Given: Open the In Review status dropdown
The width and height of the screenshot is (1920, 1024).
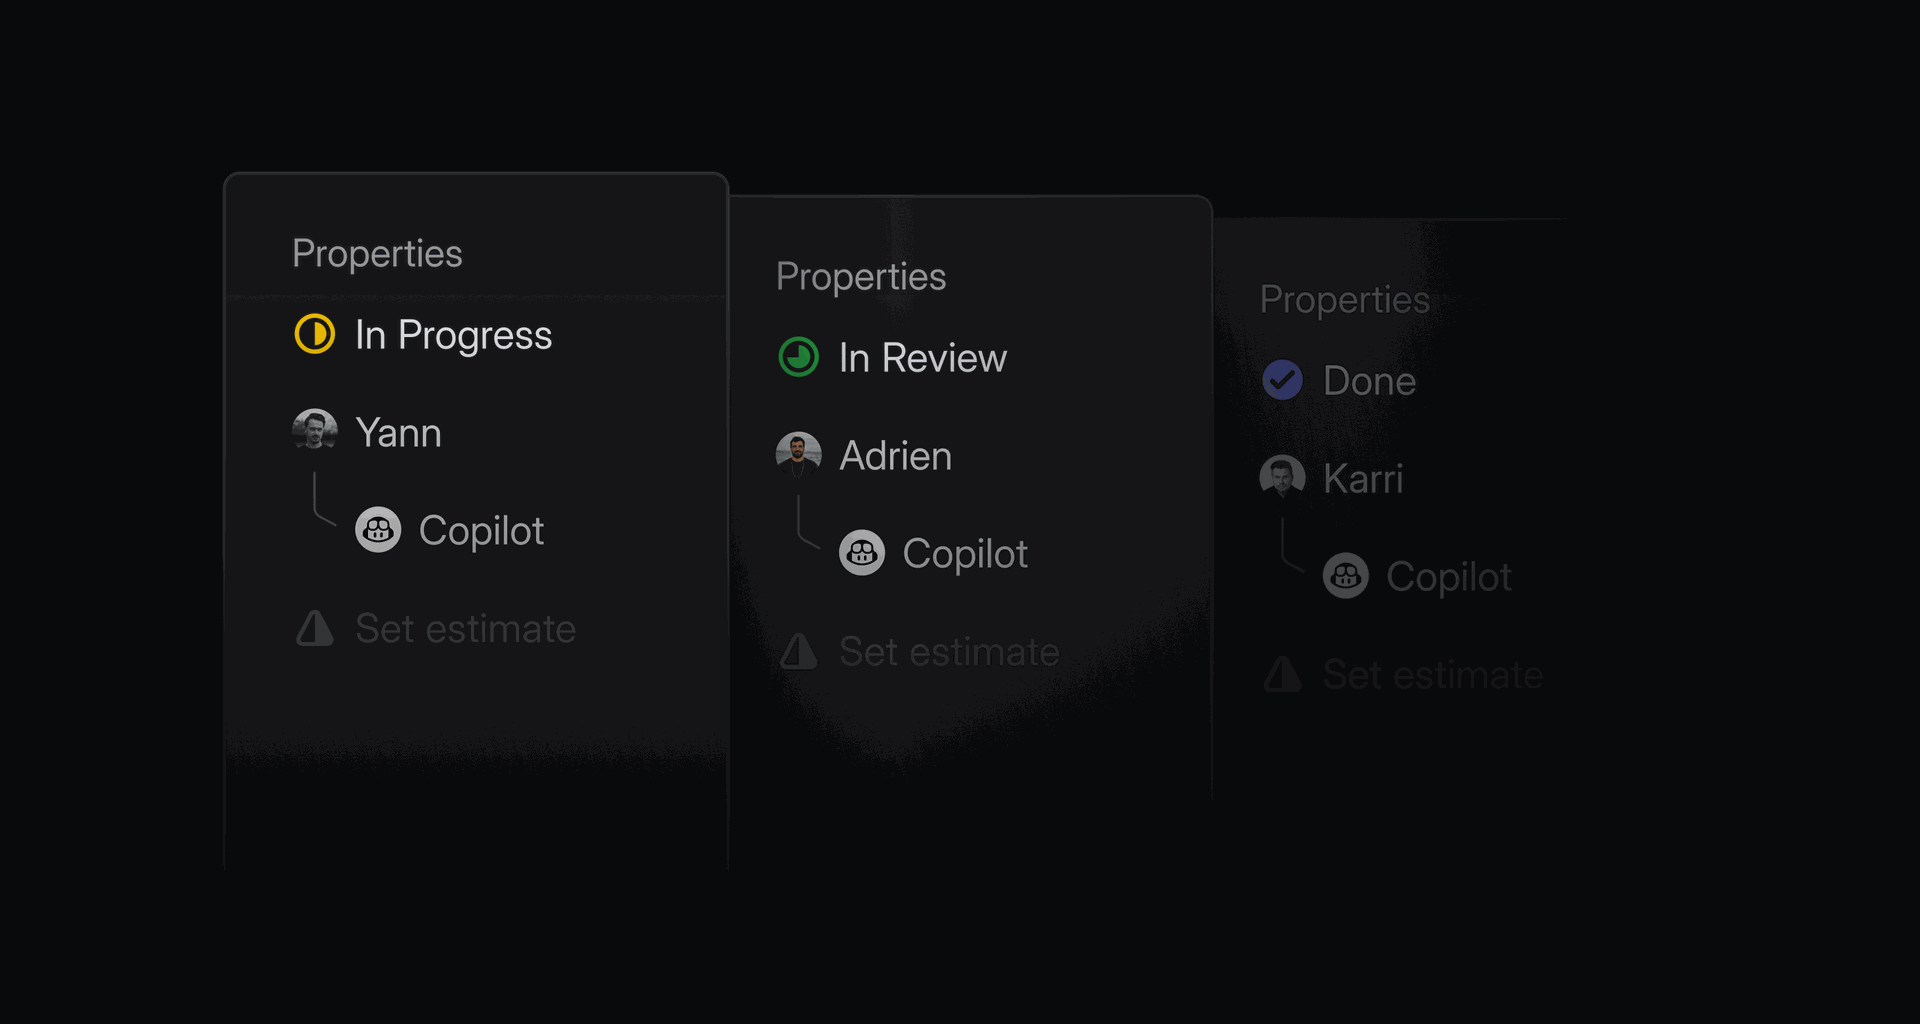Looking at the screenshot, I should 922,358.
